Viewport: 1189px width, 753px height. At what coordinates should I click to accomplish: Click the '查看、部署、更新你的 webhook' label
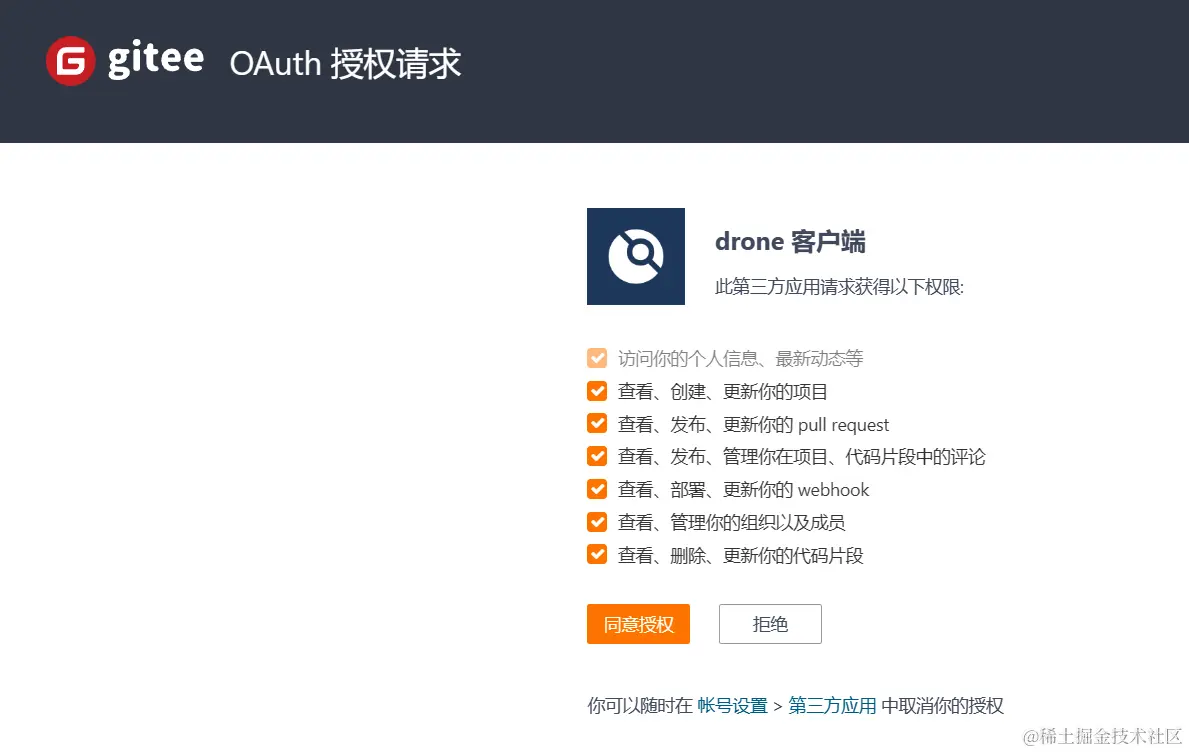point(743,490)
